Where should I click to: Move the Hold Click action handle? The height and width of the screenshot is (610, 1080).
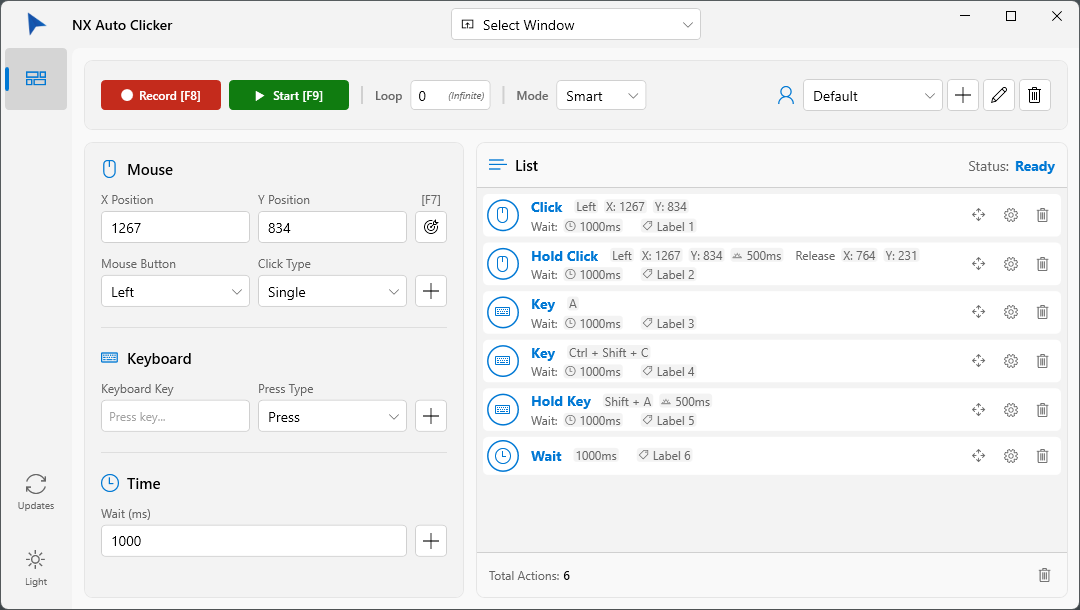pyautogui.click(x=978, y=264)
